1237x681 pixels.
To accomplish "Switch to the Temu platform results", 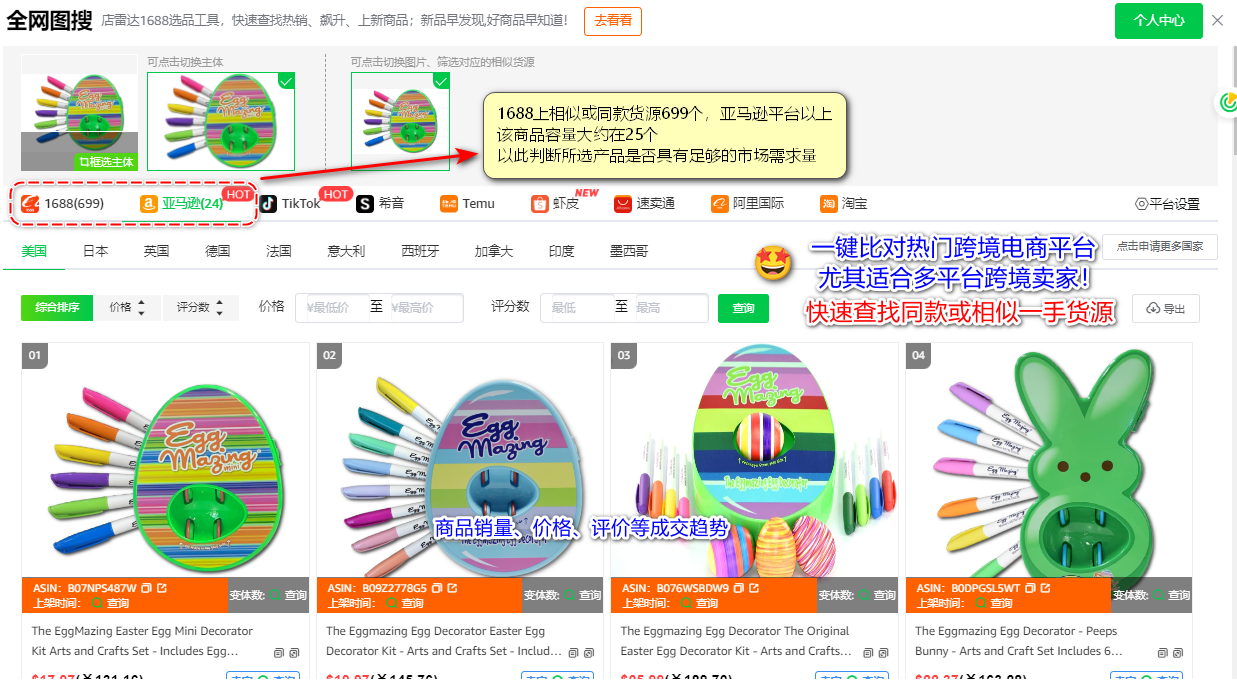I will [x=466, y=203].
